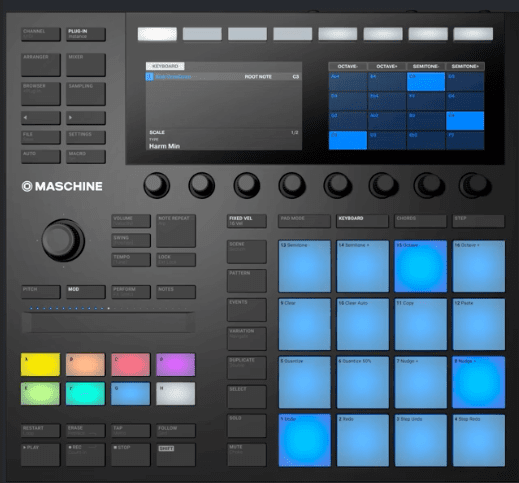
Task: Tap pad 13 Semitone -
Action: (x=305, y=266)
